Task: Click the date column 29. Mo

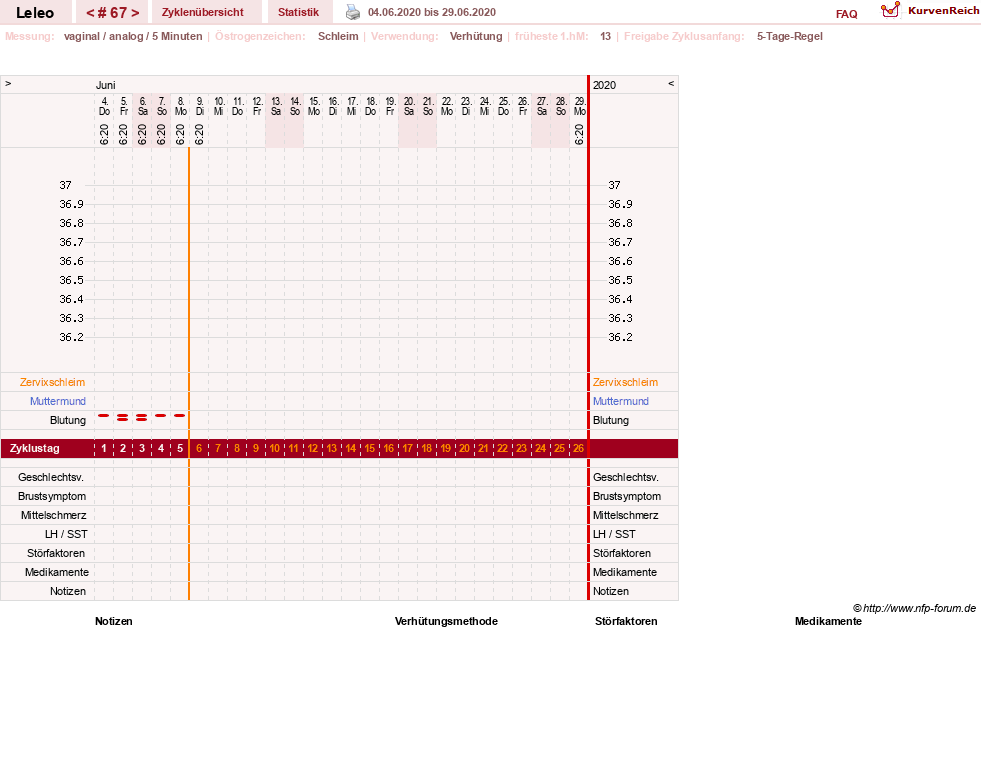Action: (580, 106)
